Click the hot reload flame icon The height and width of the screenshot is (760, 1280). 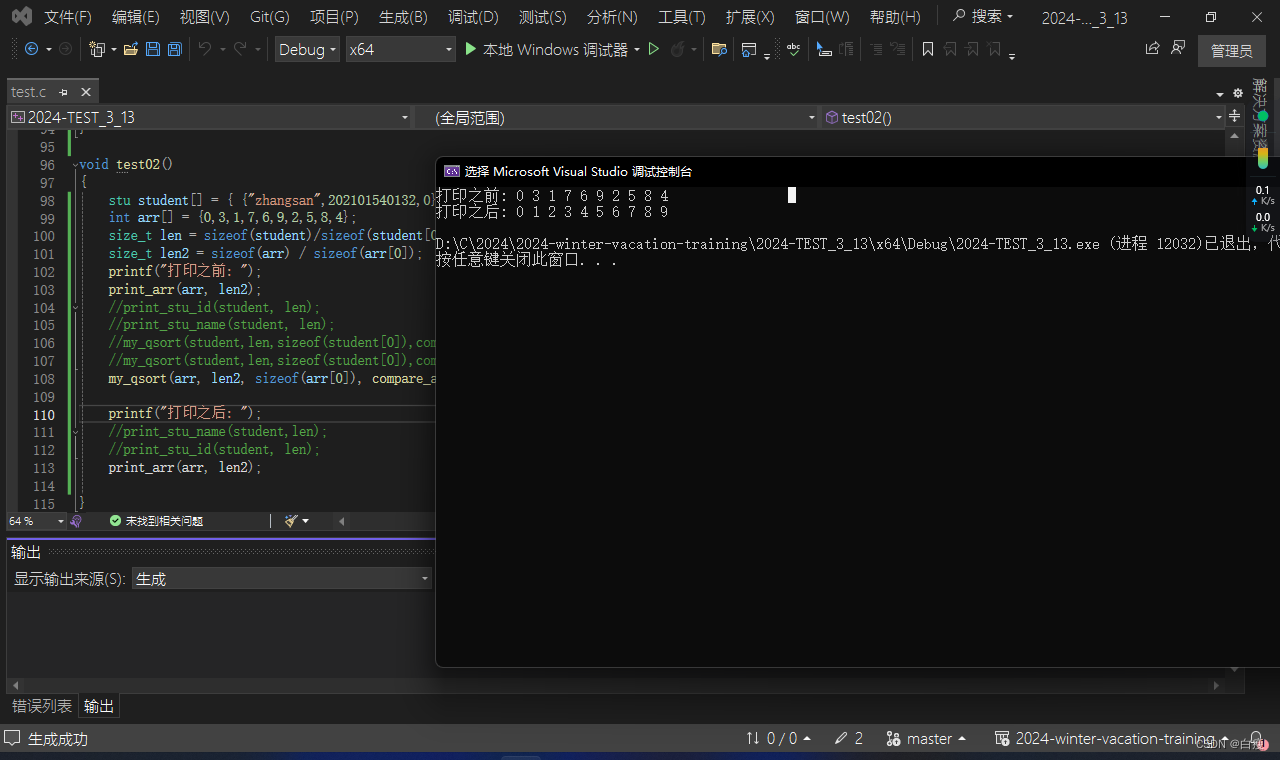[678, 49]
